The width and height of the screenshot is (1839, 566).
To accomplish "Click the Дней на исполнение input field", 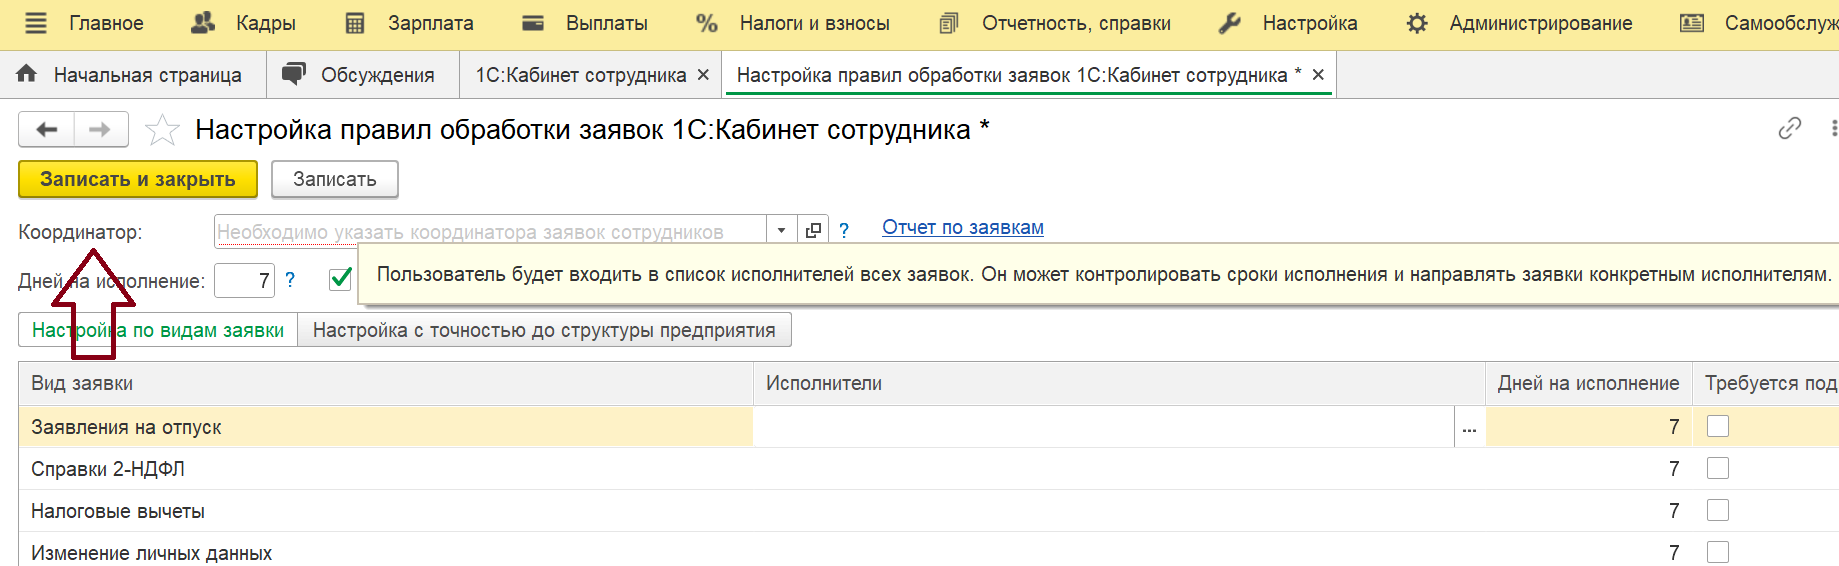I will coord(244,281).
